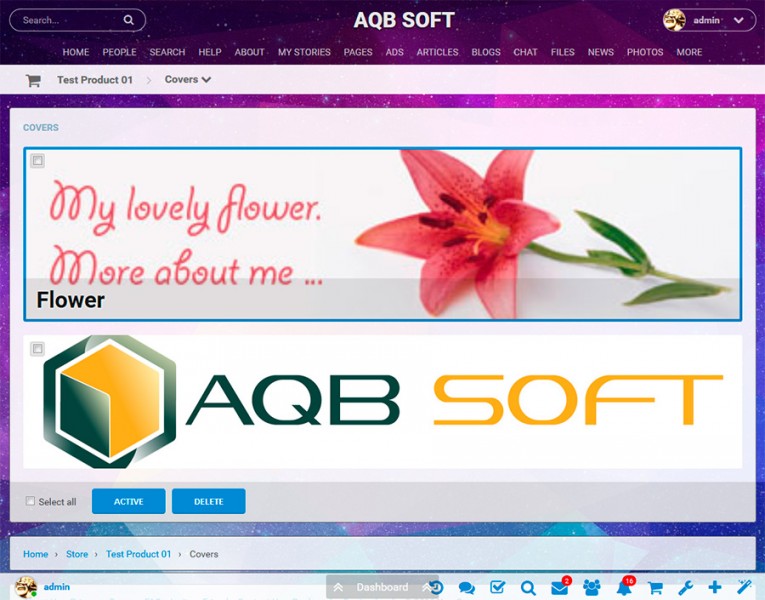This screenshot has width=765, height=600.
Task: Open BLOGS in the navigation bar
Action: (486, 52)
